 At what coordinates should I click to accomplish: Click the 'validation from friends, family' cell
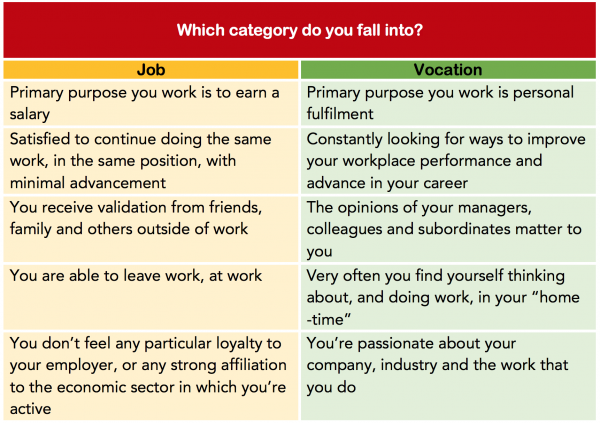tap(150, 218)
